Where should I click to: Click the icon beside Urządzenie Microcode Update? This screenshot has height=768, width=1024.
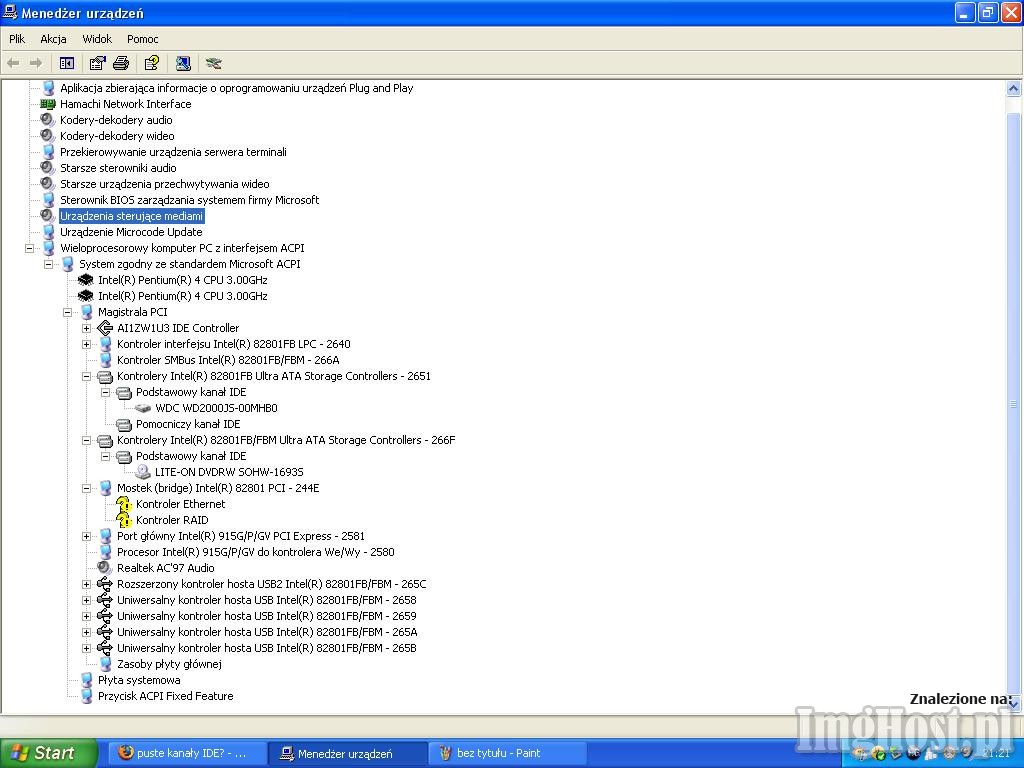pyautogui.click(x=48, y=232)
